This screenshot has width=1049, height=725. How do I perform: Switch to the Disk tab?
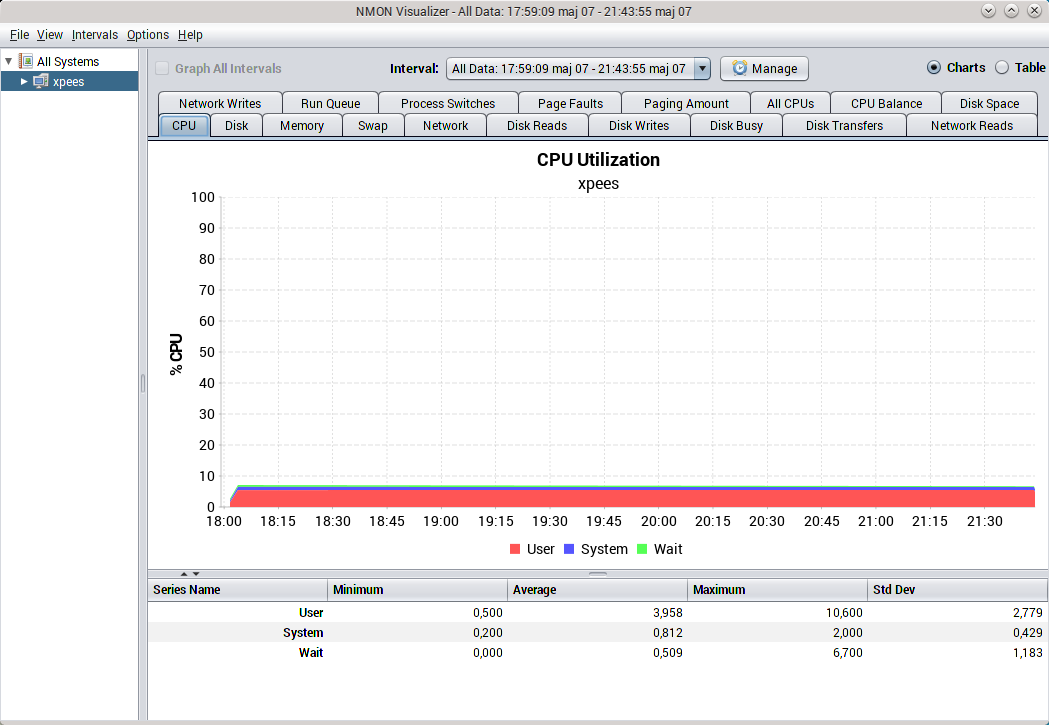point(236,125)
